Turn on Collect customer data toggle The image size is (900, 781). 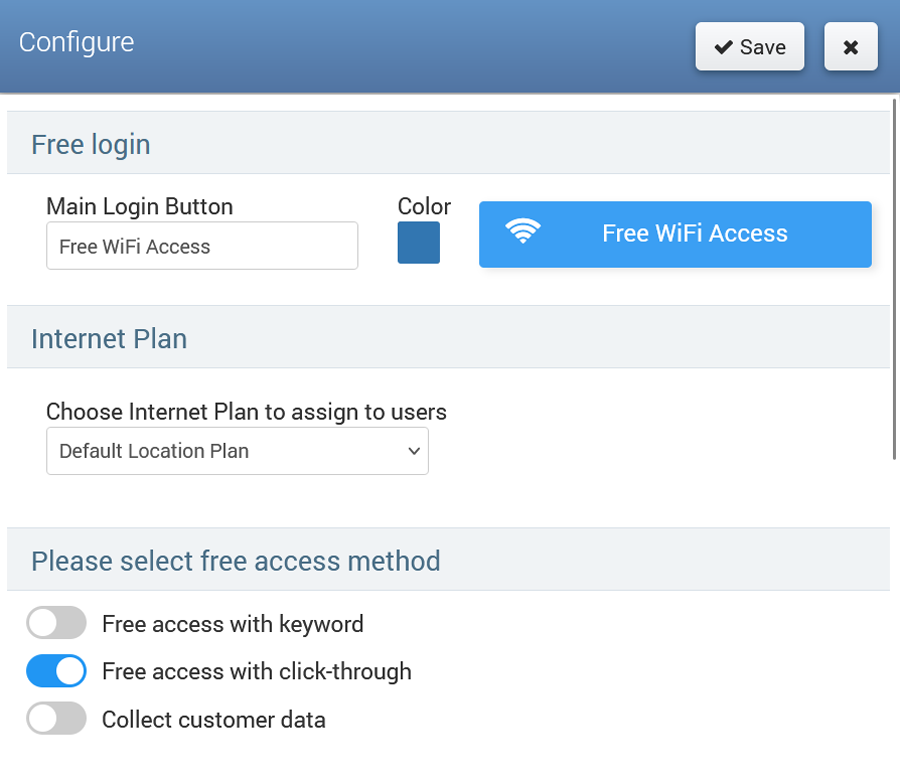(56, 719)
